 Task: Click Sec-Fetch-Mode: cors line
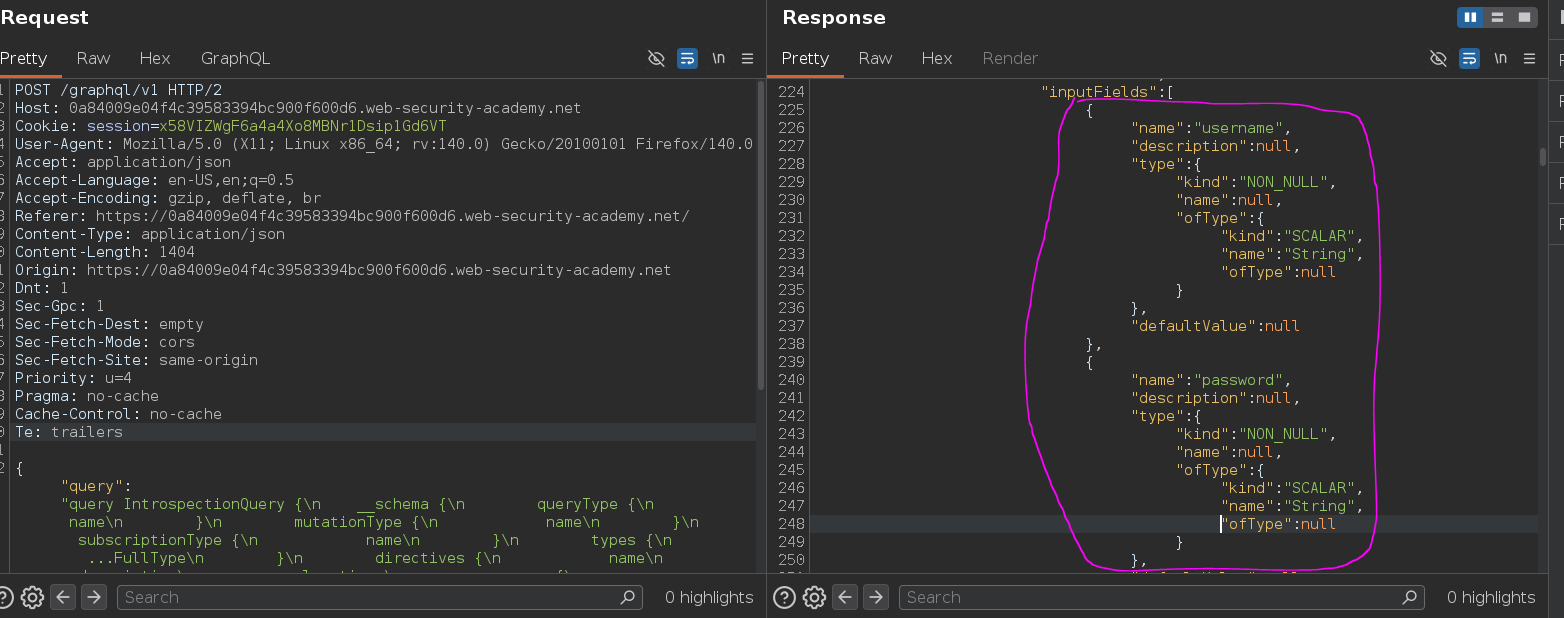tap(104, 342)
